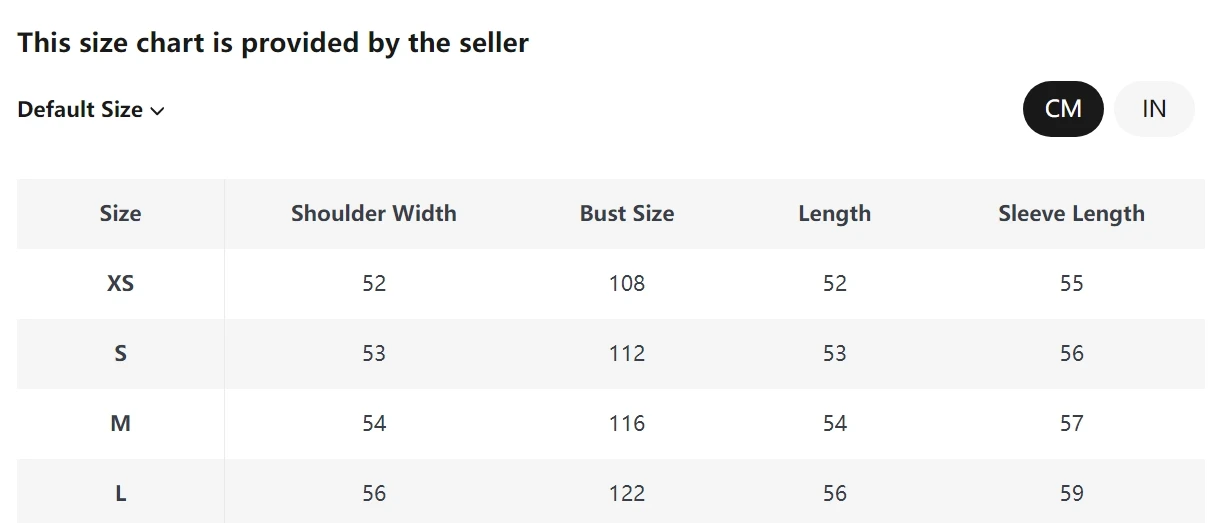Viewport: 1209px width, 523px height.
Task: Click the M size row label
Action: tap(120, 423)
